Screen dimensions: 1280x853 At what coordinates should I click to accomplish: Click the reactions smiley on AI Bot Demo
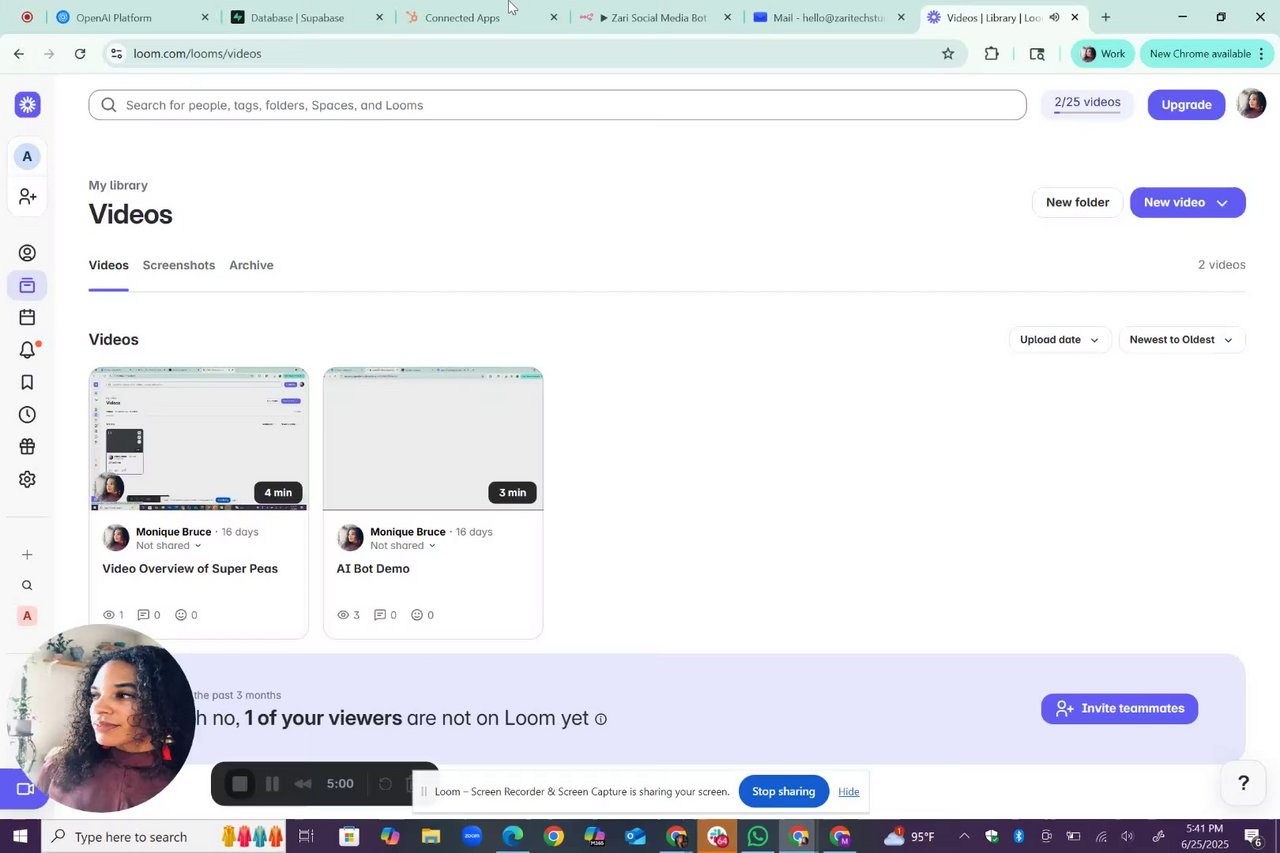click(417, 615)
